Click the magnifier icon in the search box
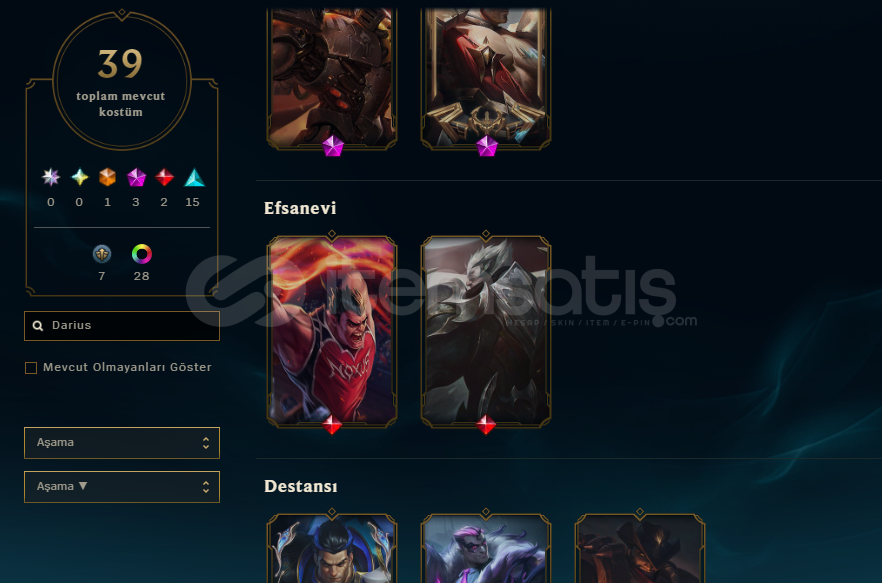Viewport: 882px width, 583px height. click(x=38, y=325)
